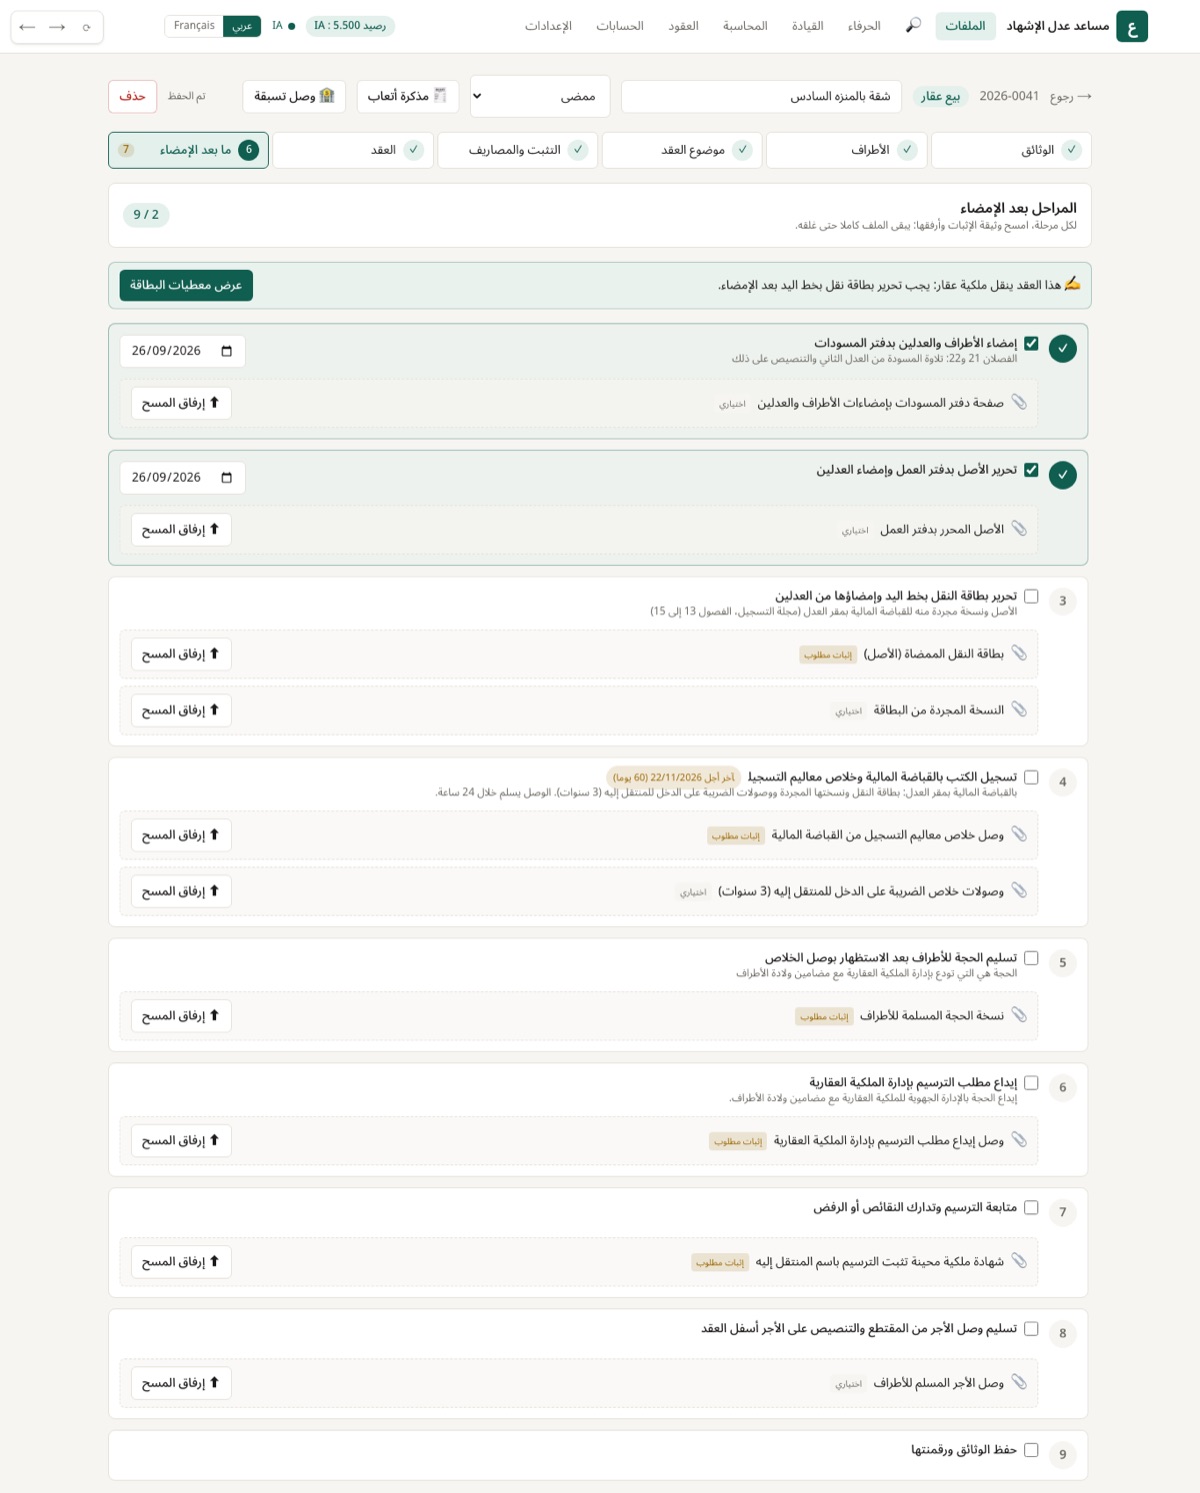Switch to العقد step tab
The height and width of the screenshot is (1493, 1200).
pos(353,150)
